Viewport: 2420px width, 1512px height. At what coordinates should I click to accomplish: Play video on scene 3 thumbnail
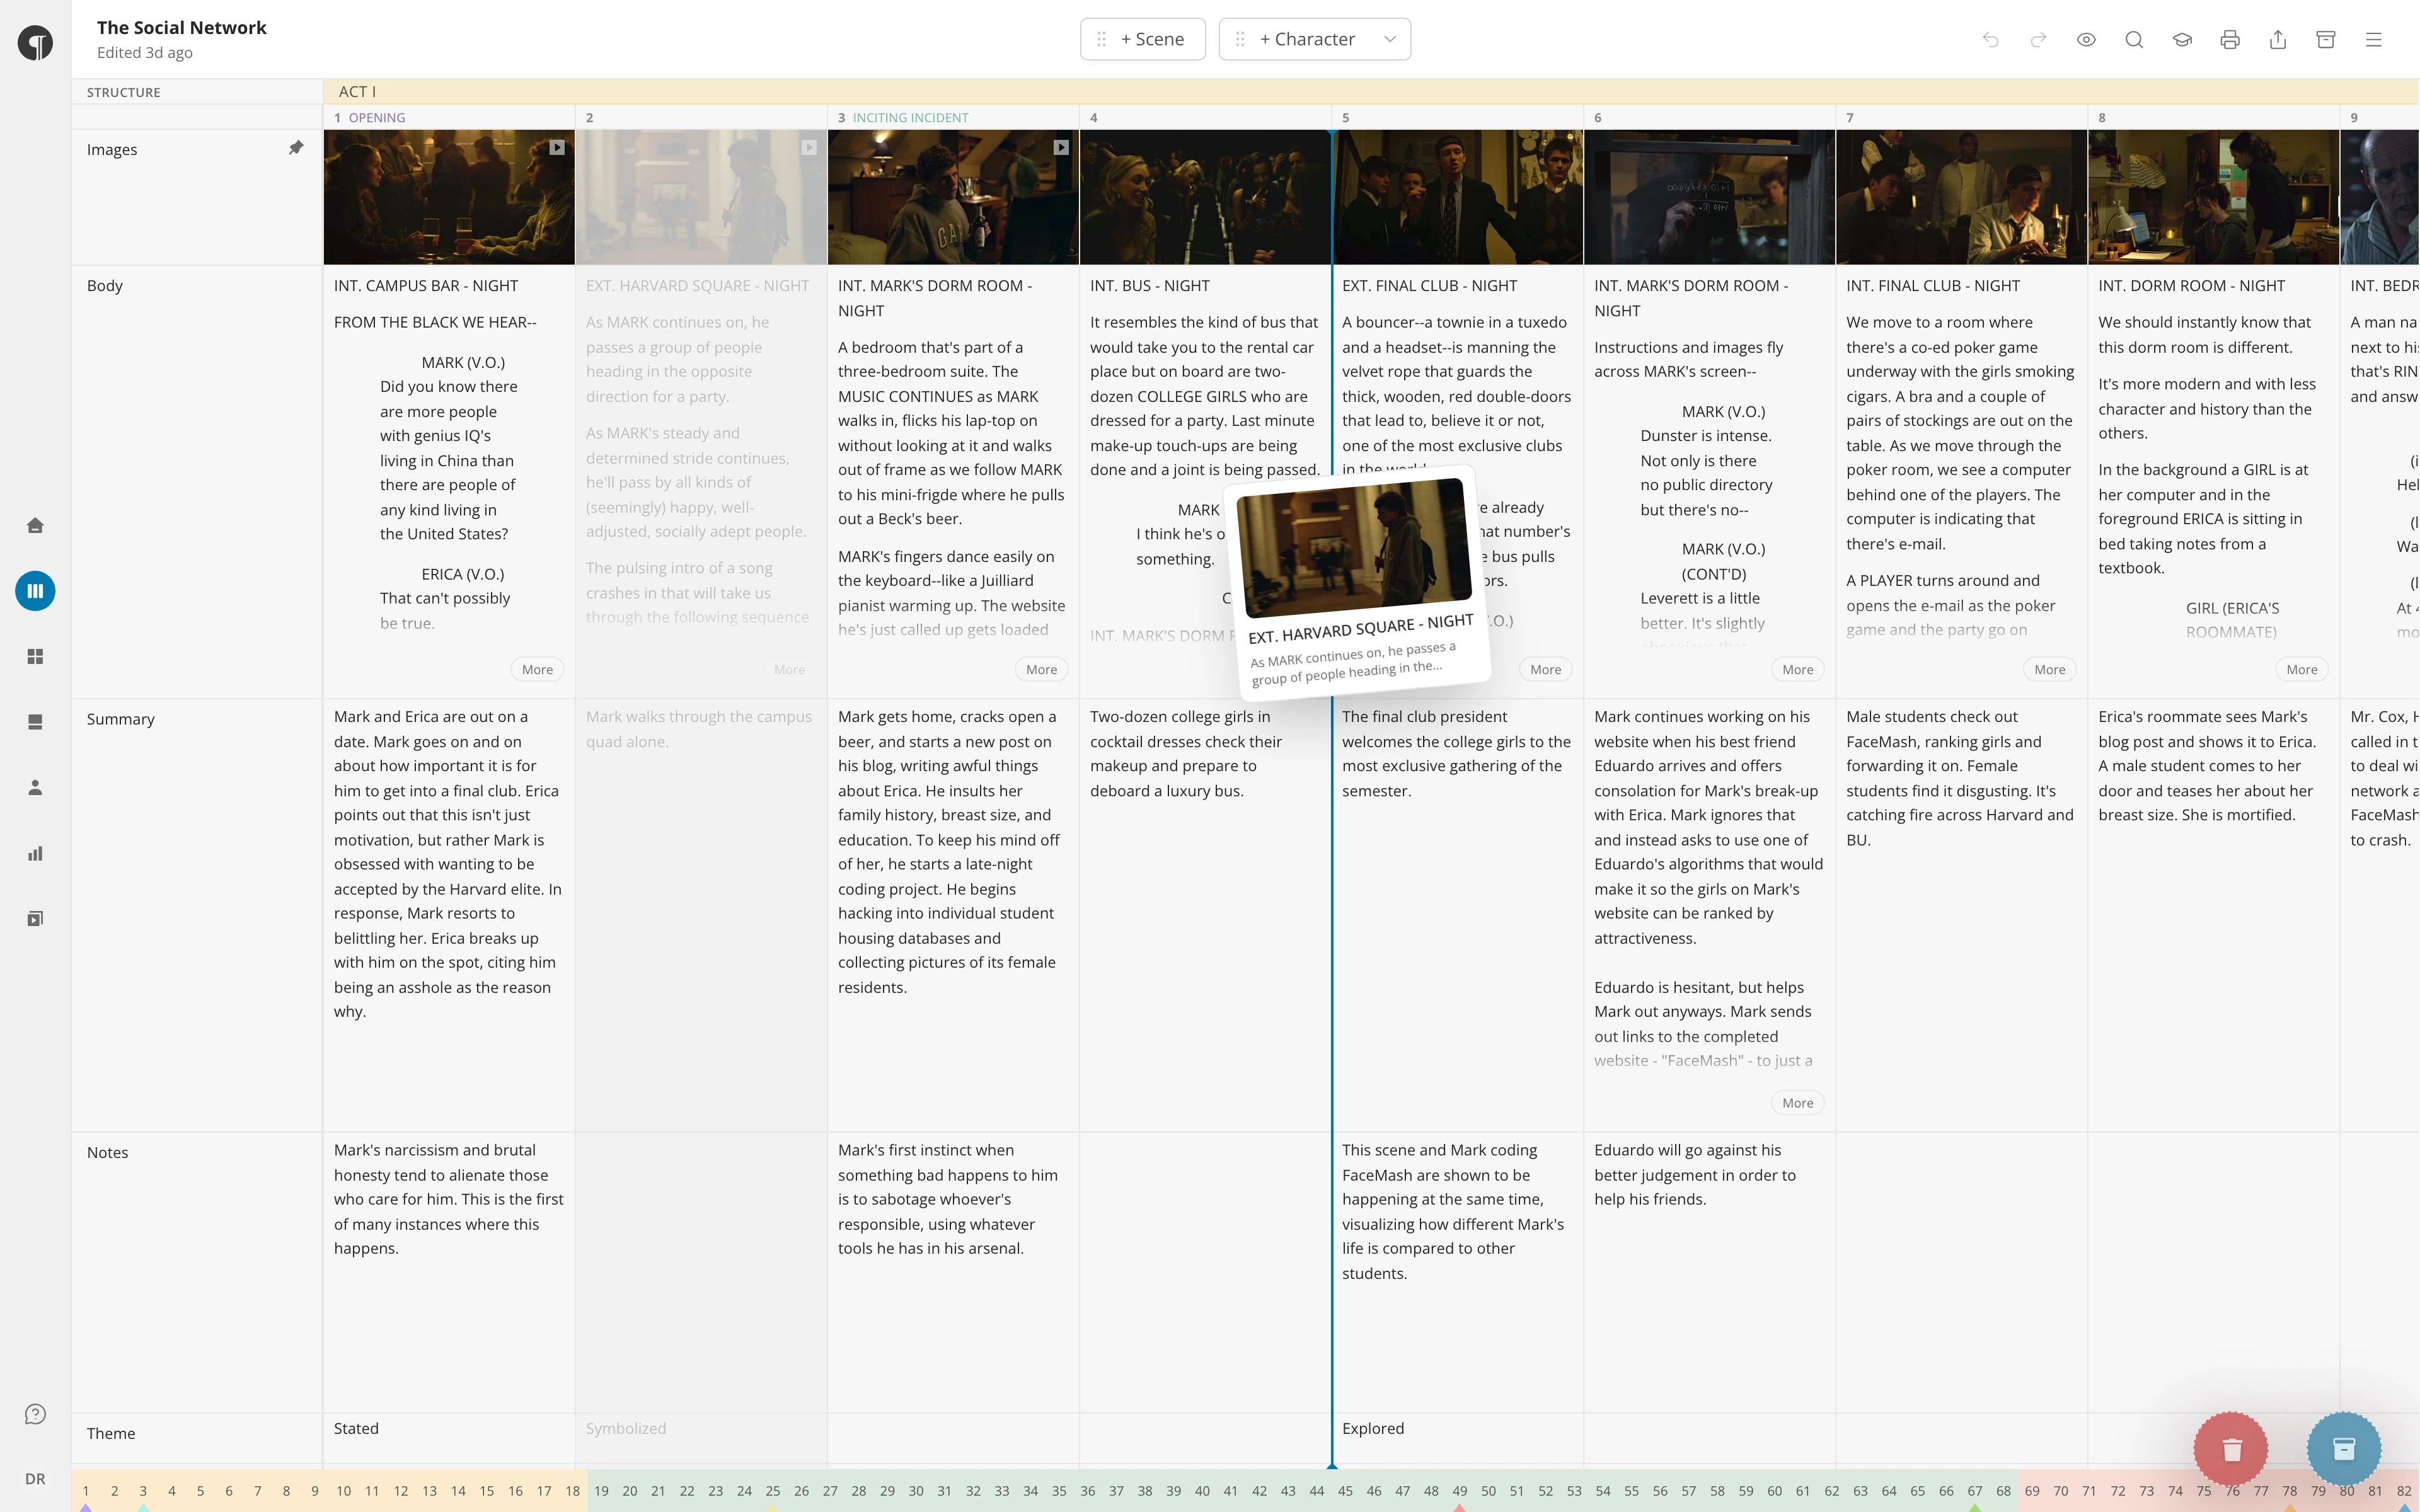tap(1061, 147)
